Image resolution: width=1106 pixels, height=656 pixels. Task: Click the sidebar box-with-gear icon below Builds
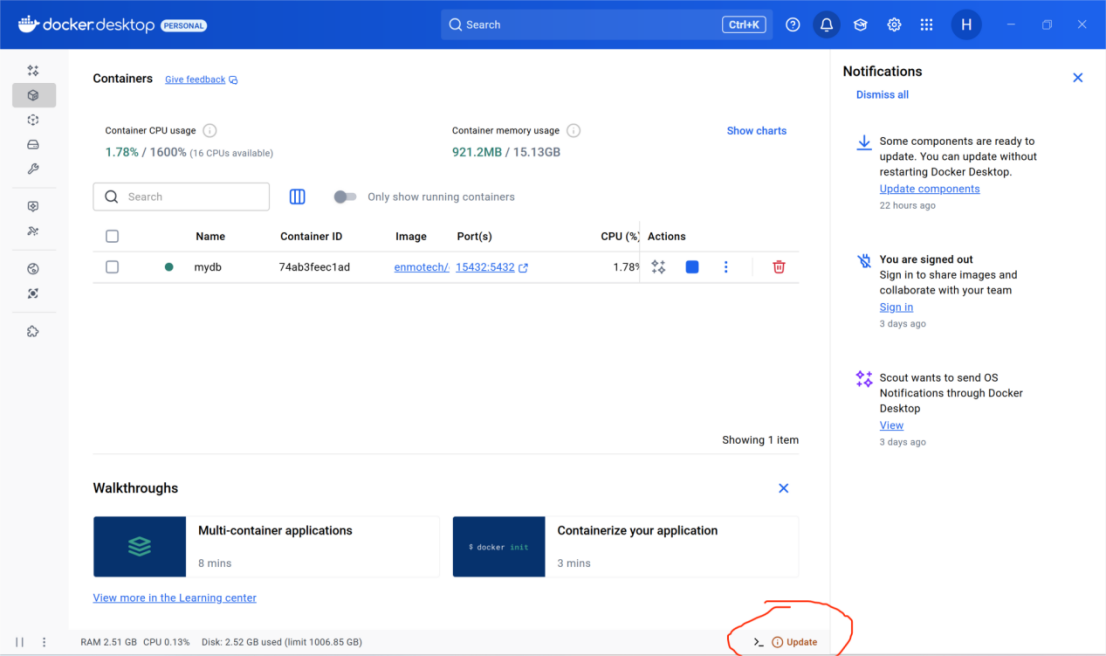click(33, 207)
